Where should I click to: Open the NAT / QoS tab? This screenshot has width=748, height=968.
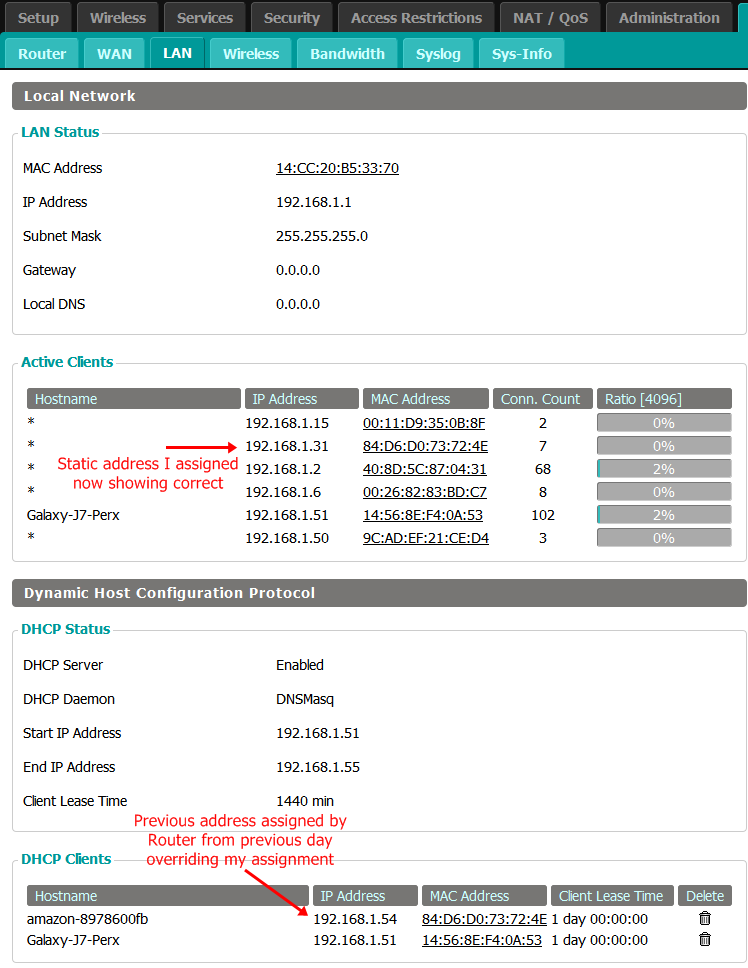pos(551,18)
